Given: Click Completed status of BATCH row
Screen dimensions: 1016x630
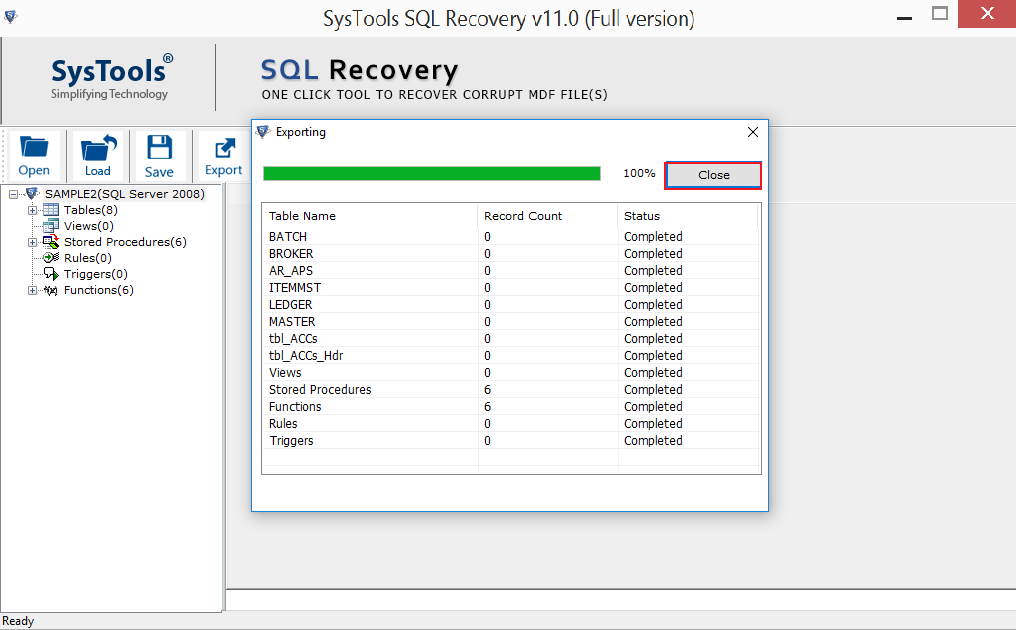Looking at the screenshot, I should click(653, 237).
